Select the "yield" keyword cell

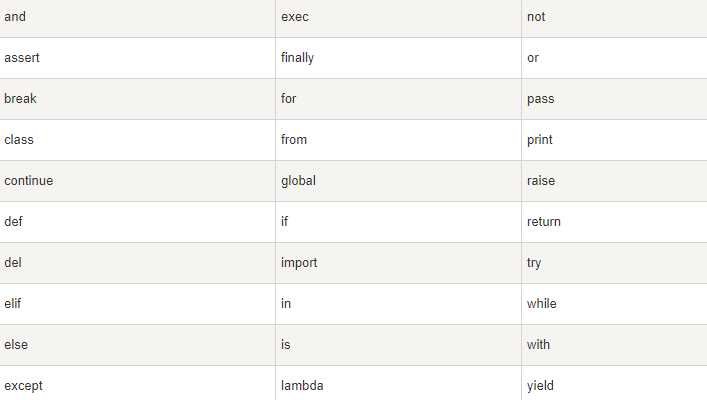click(x=541, y=385)
